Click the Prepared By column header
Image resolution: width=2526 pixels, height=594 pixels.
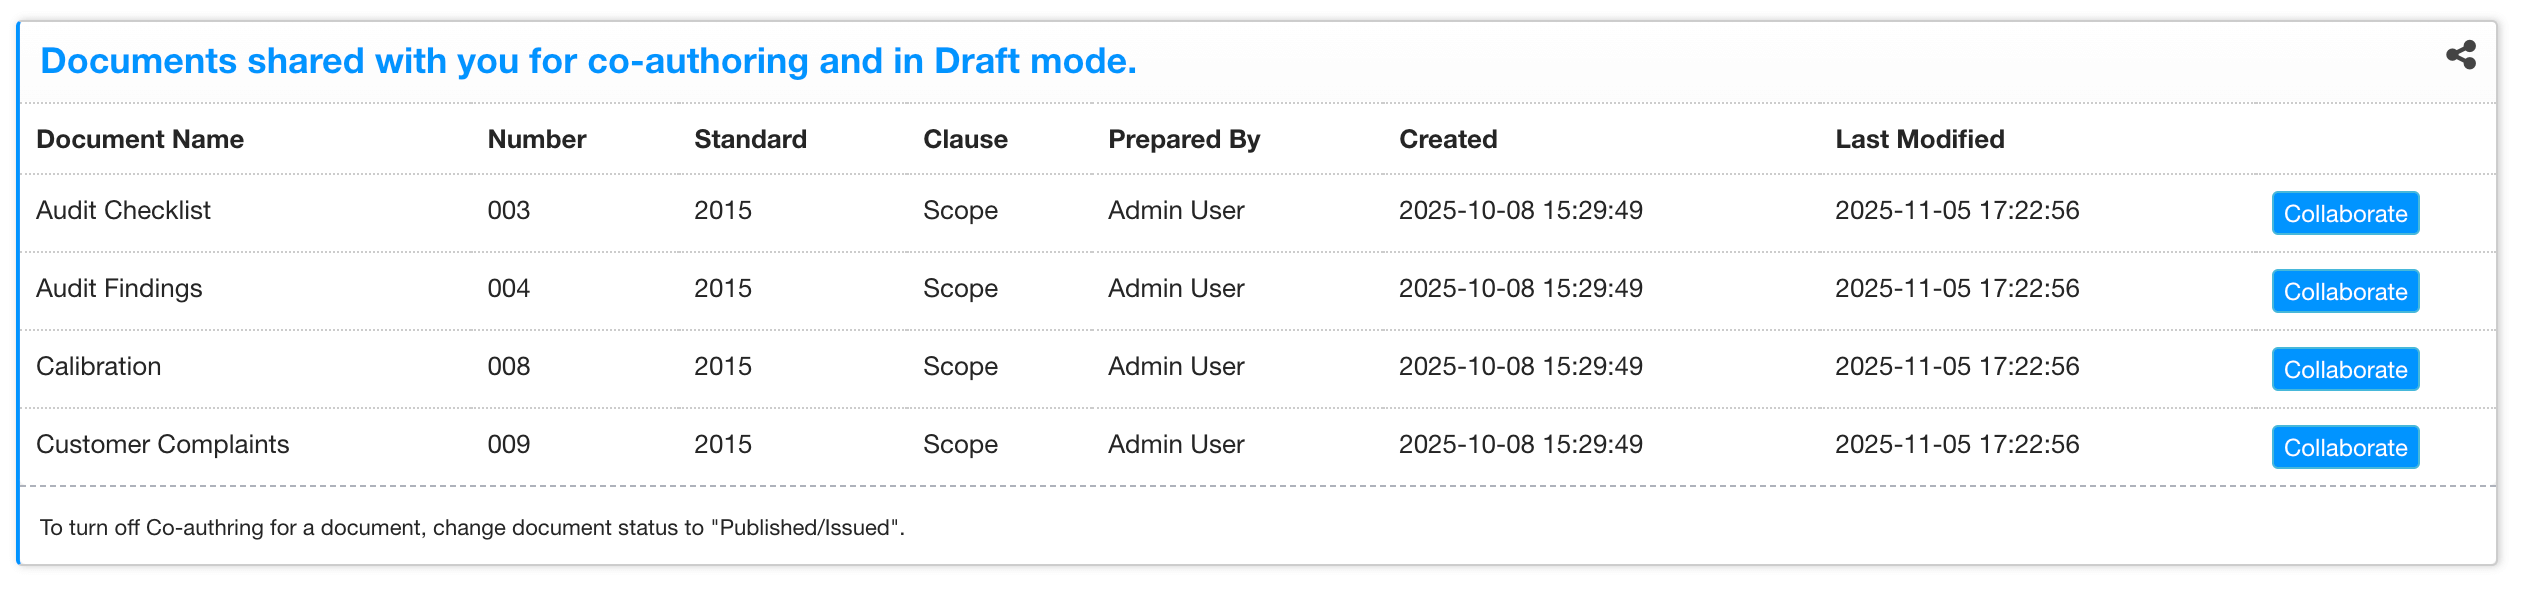pyautogui.click(x=1183, y=139)
